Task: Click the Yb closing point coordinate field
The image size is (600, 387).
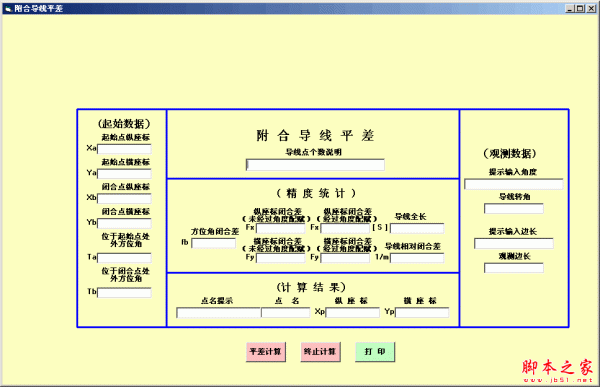Action: pyautogui.click(x=124, y=223)
